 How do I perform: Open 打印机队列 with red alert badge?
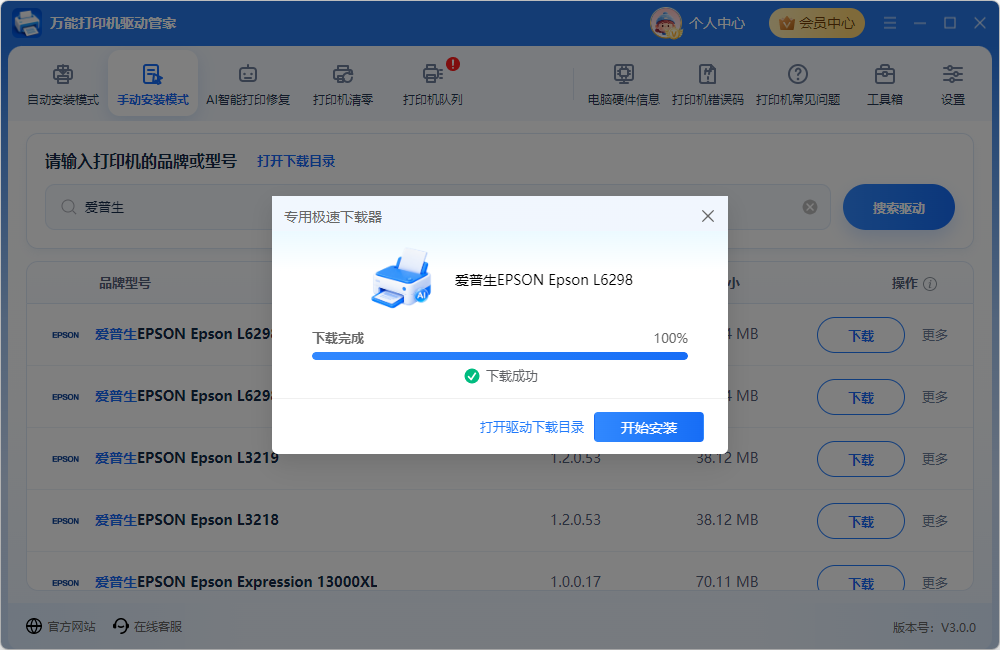[x=432, y=84]
